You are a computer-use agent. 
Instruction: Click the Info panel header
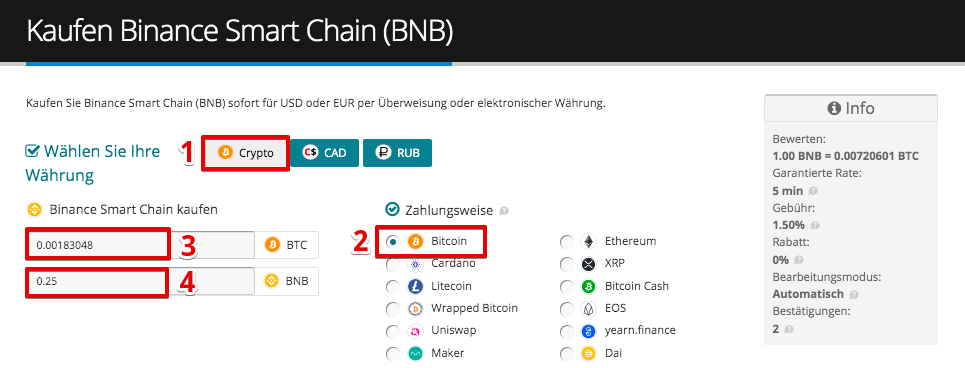point(851,108)
